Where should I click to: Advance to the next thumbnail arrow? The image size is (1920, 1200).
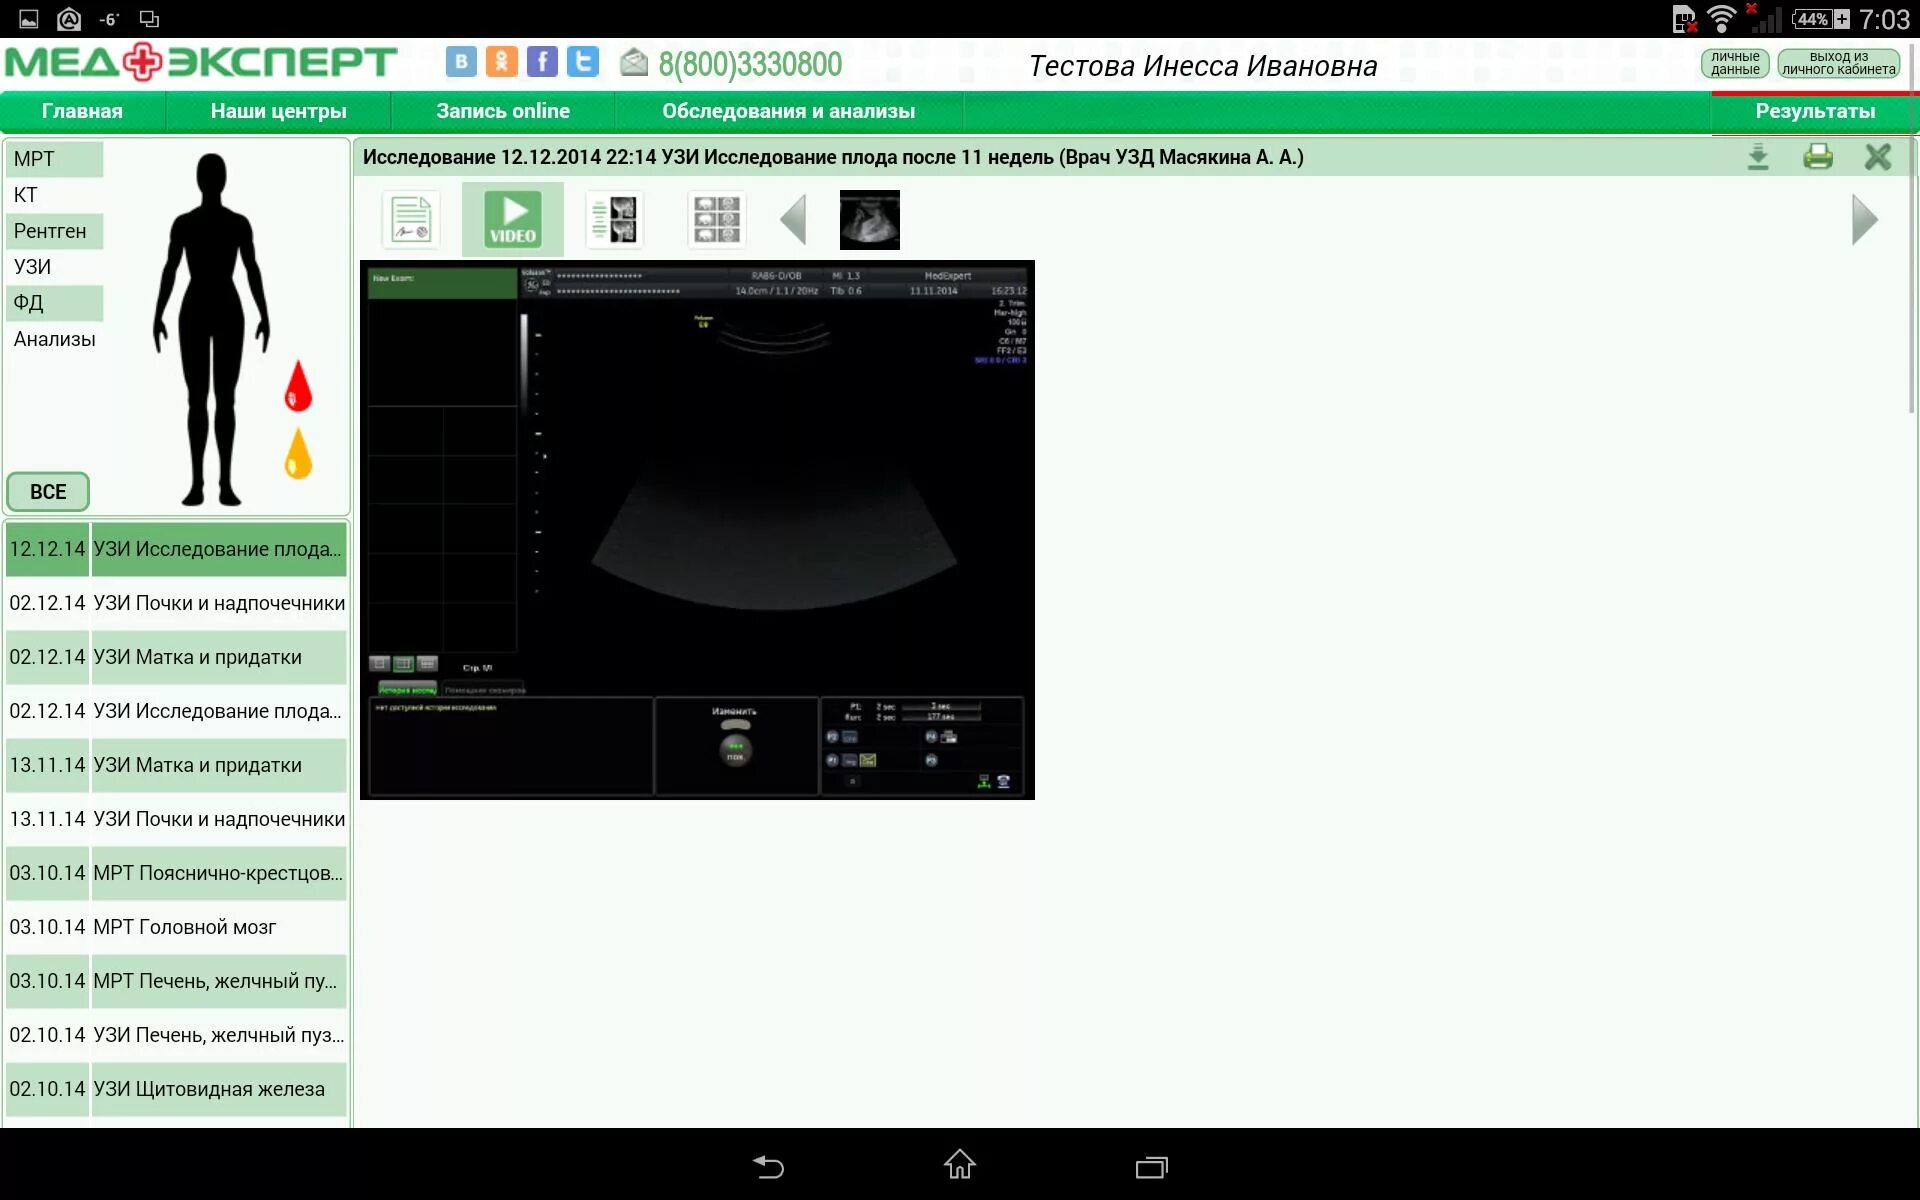coord(1863,220)
